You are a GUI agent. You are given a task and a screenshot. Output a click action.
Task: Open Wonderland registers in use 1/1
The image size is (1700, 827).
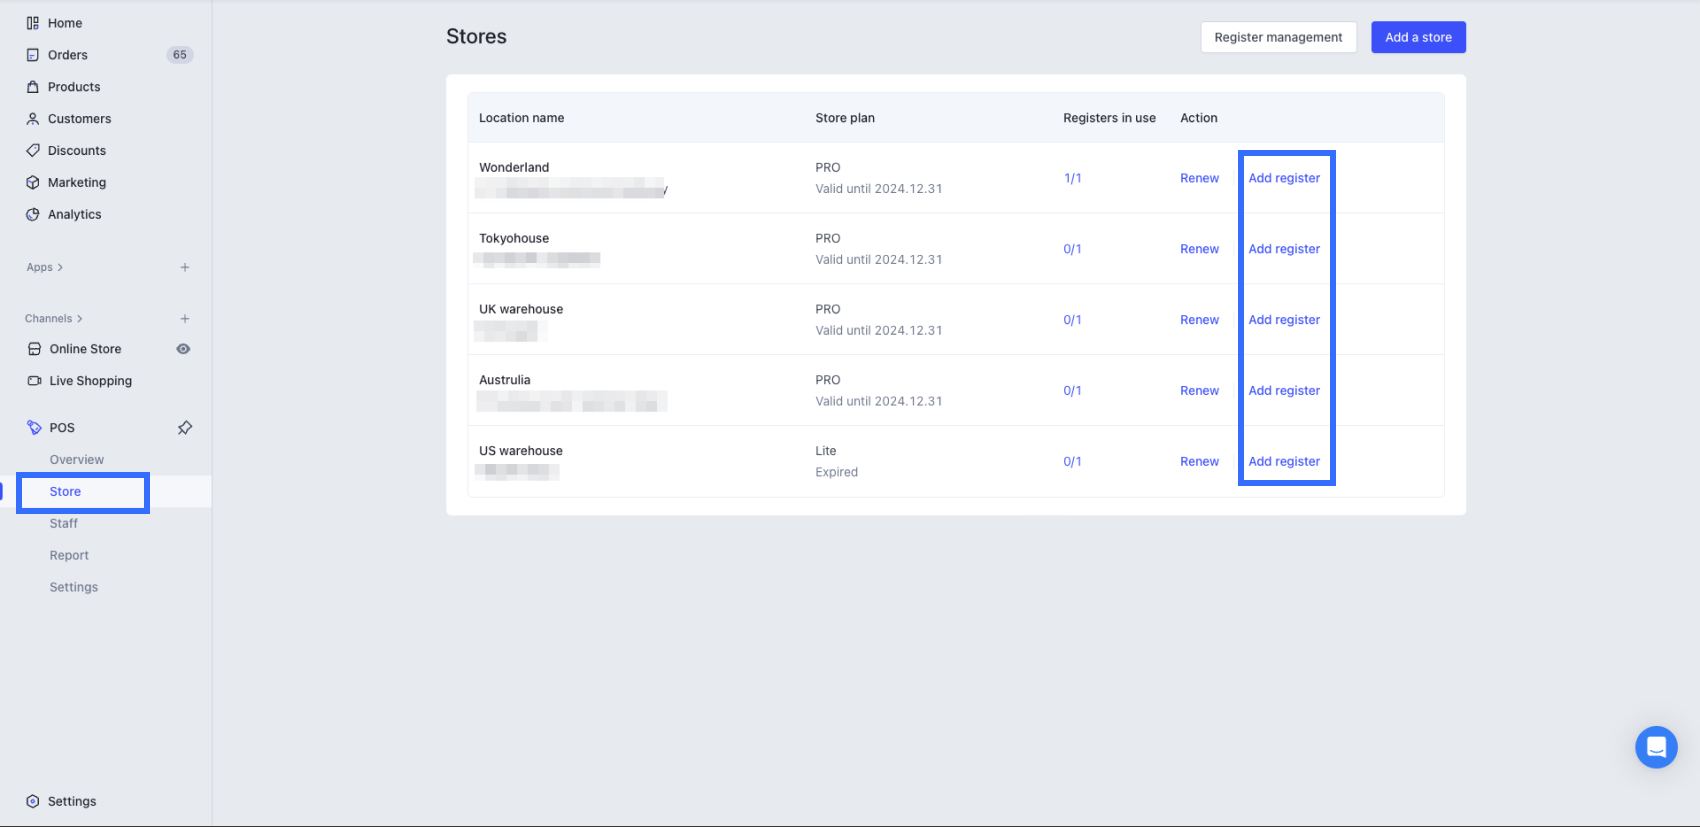1072,179
